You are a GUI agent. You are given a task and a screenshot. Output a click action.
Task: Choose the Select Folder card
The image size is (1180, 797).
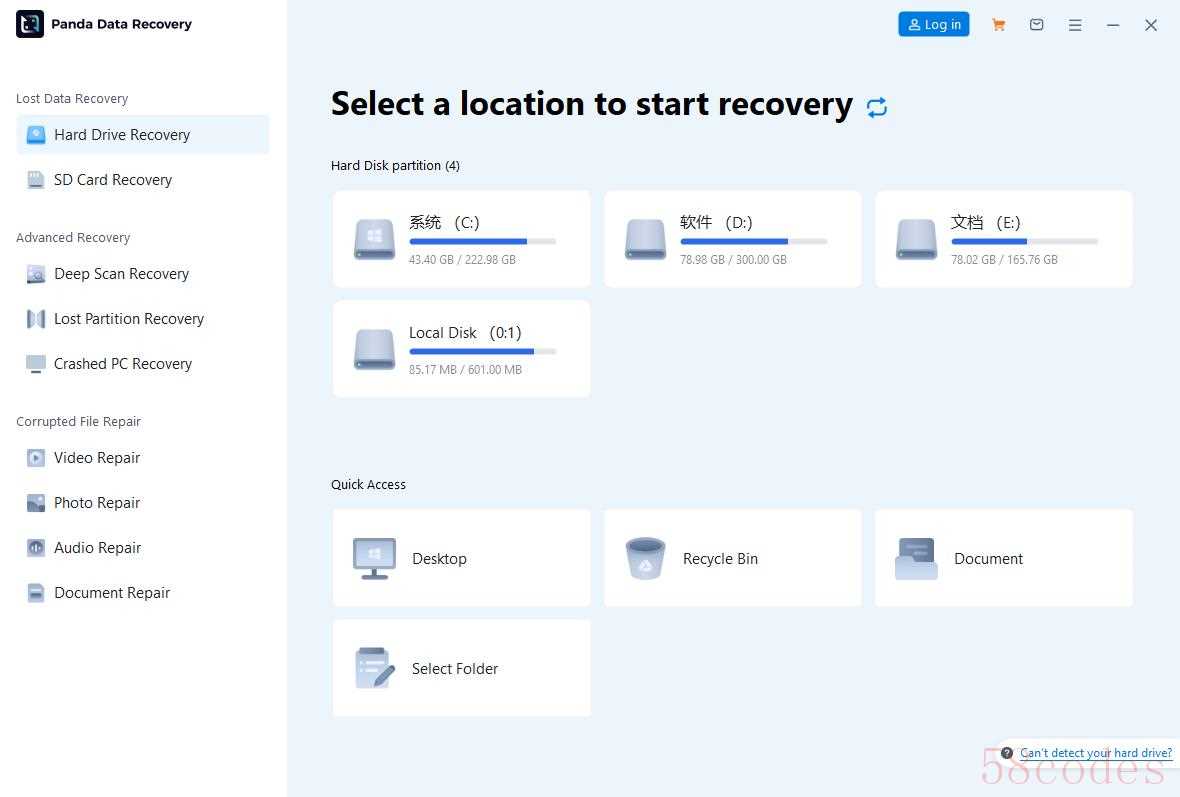pyautogui.click(x=461, y=668)
